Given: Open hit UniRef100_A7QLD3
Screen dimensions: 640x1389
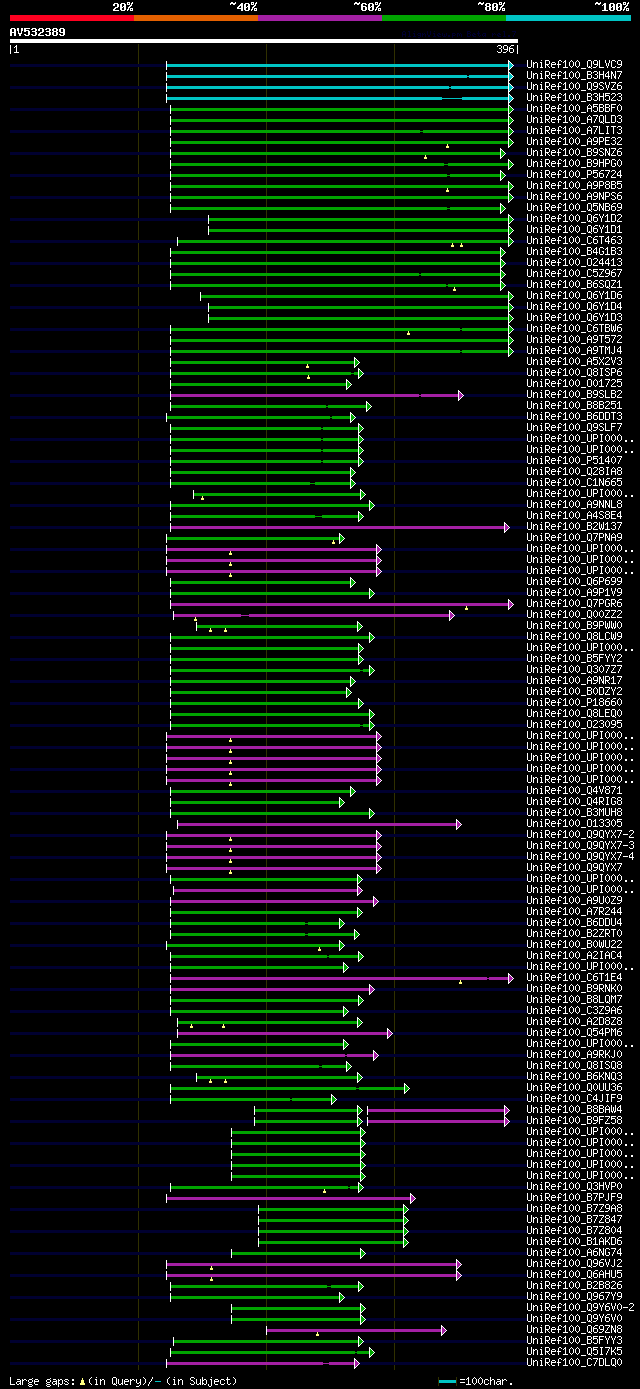Looking at the screenshot, I should (x=574, y=119).
